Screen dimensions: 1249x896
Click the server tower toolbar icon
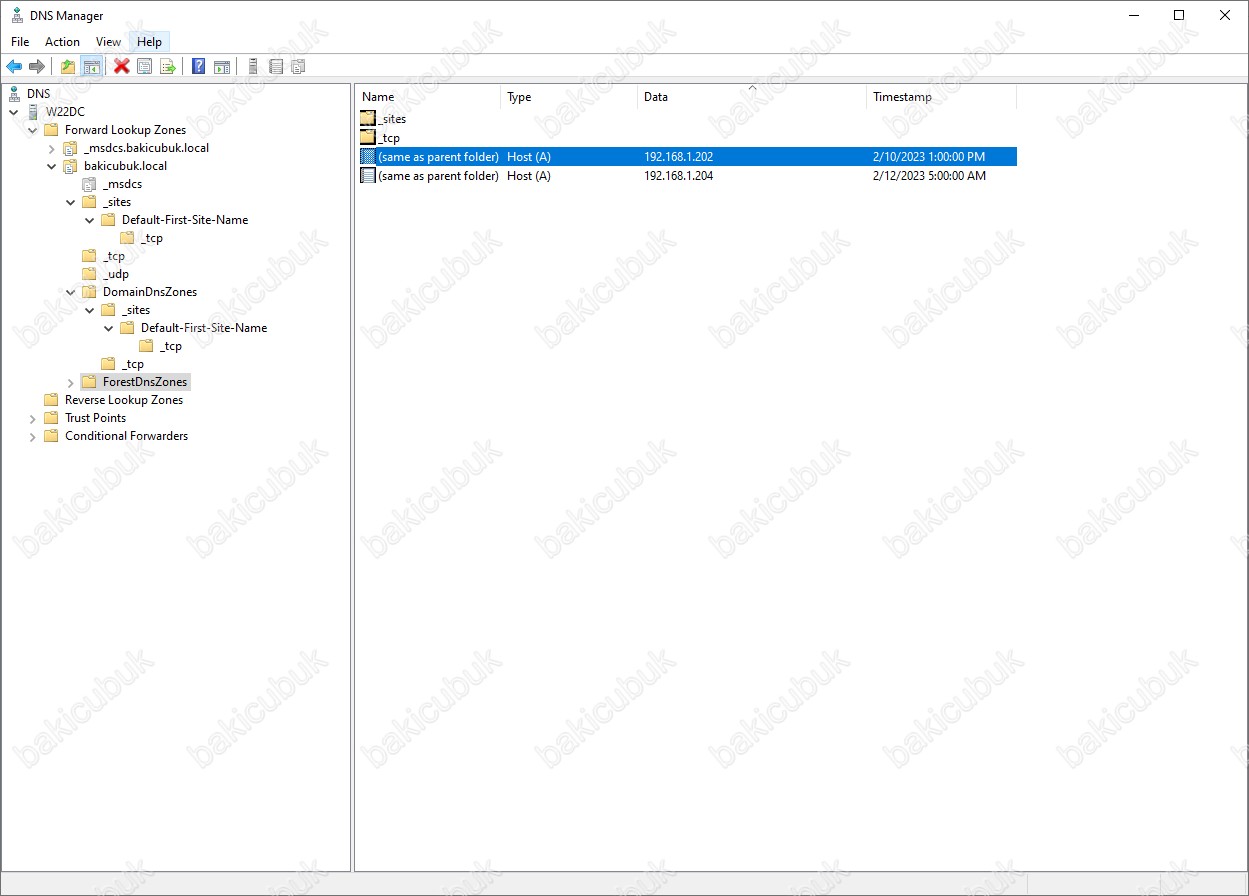point(253,67)
